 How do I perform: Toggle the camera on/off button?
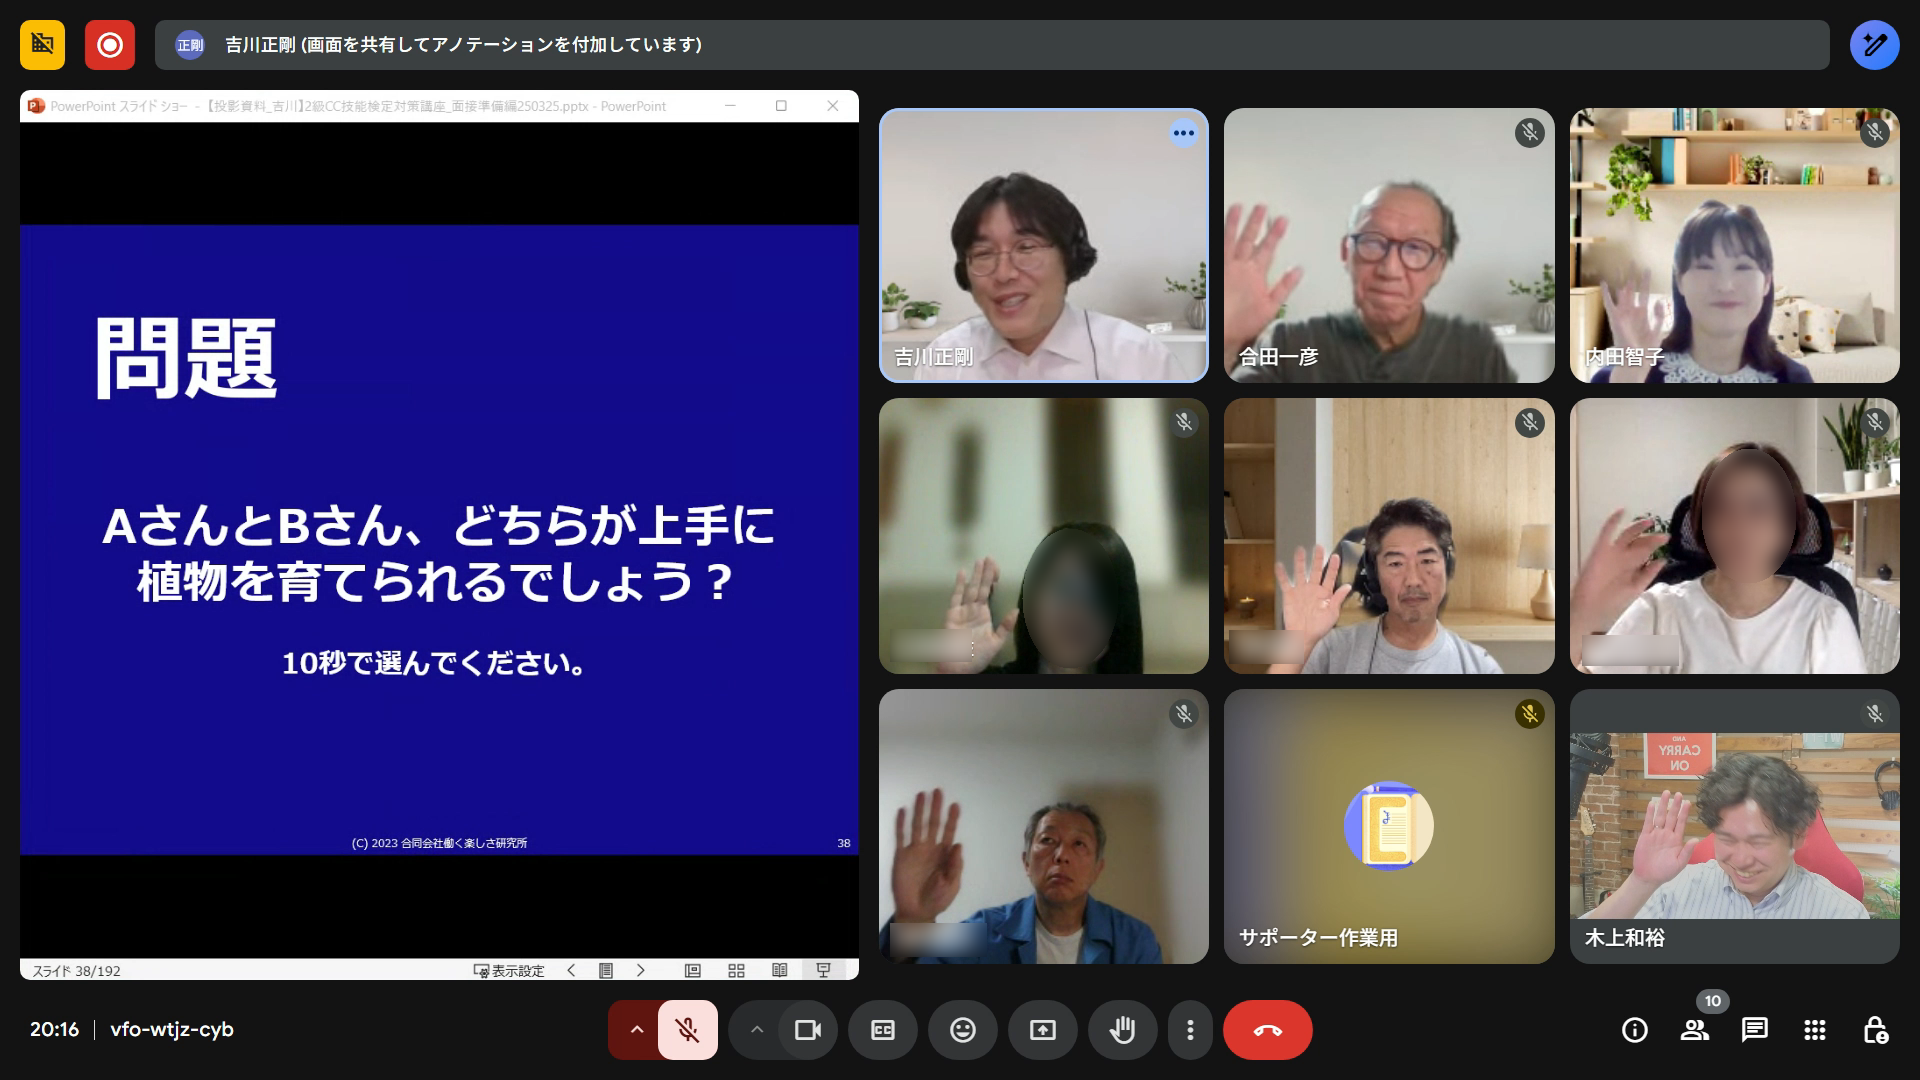pyautogui.click(x=807, y=1030)
